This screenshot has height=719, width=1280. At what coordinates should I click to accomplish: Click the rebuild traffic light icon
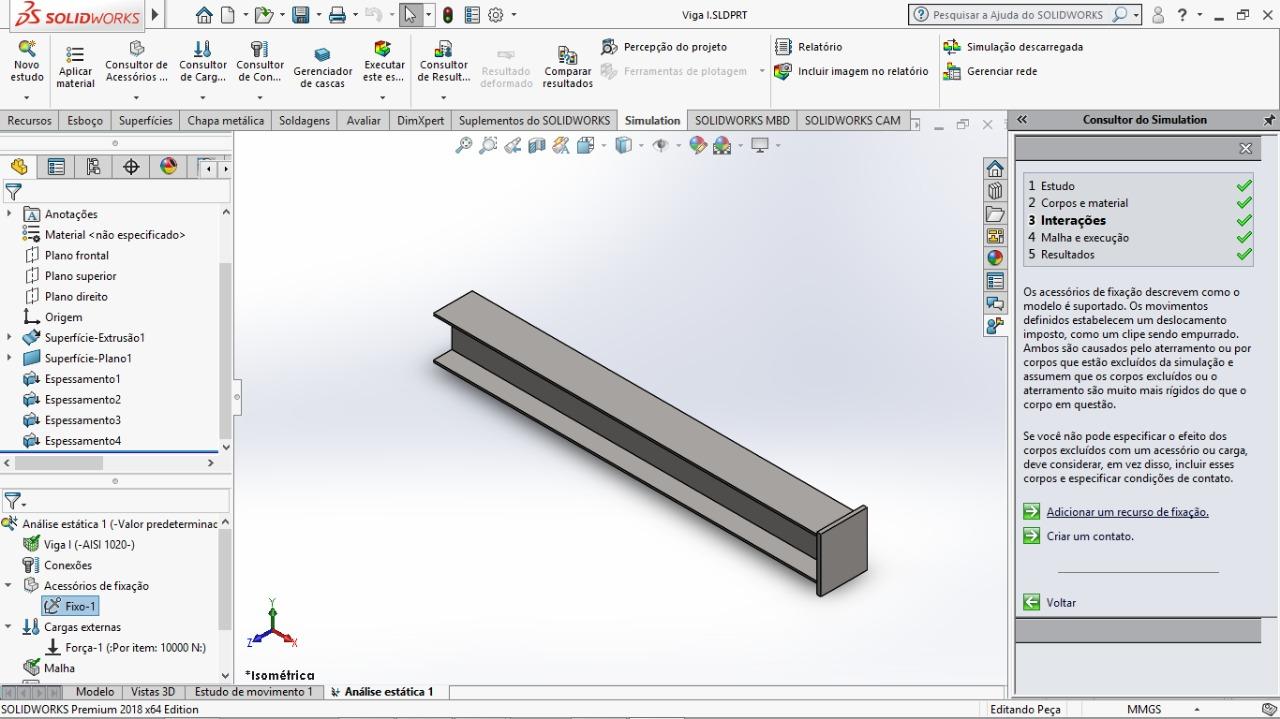pos(447,15)
